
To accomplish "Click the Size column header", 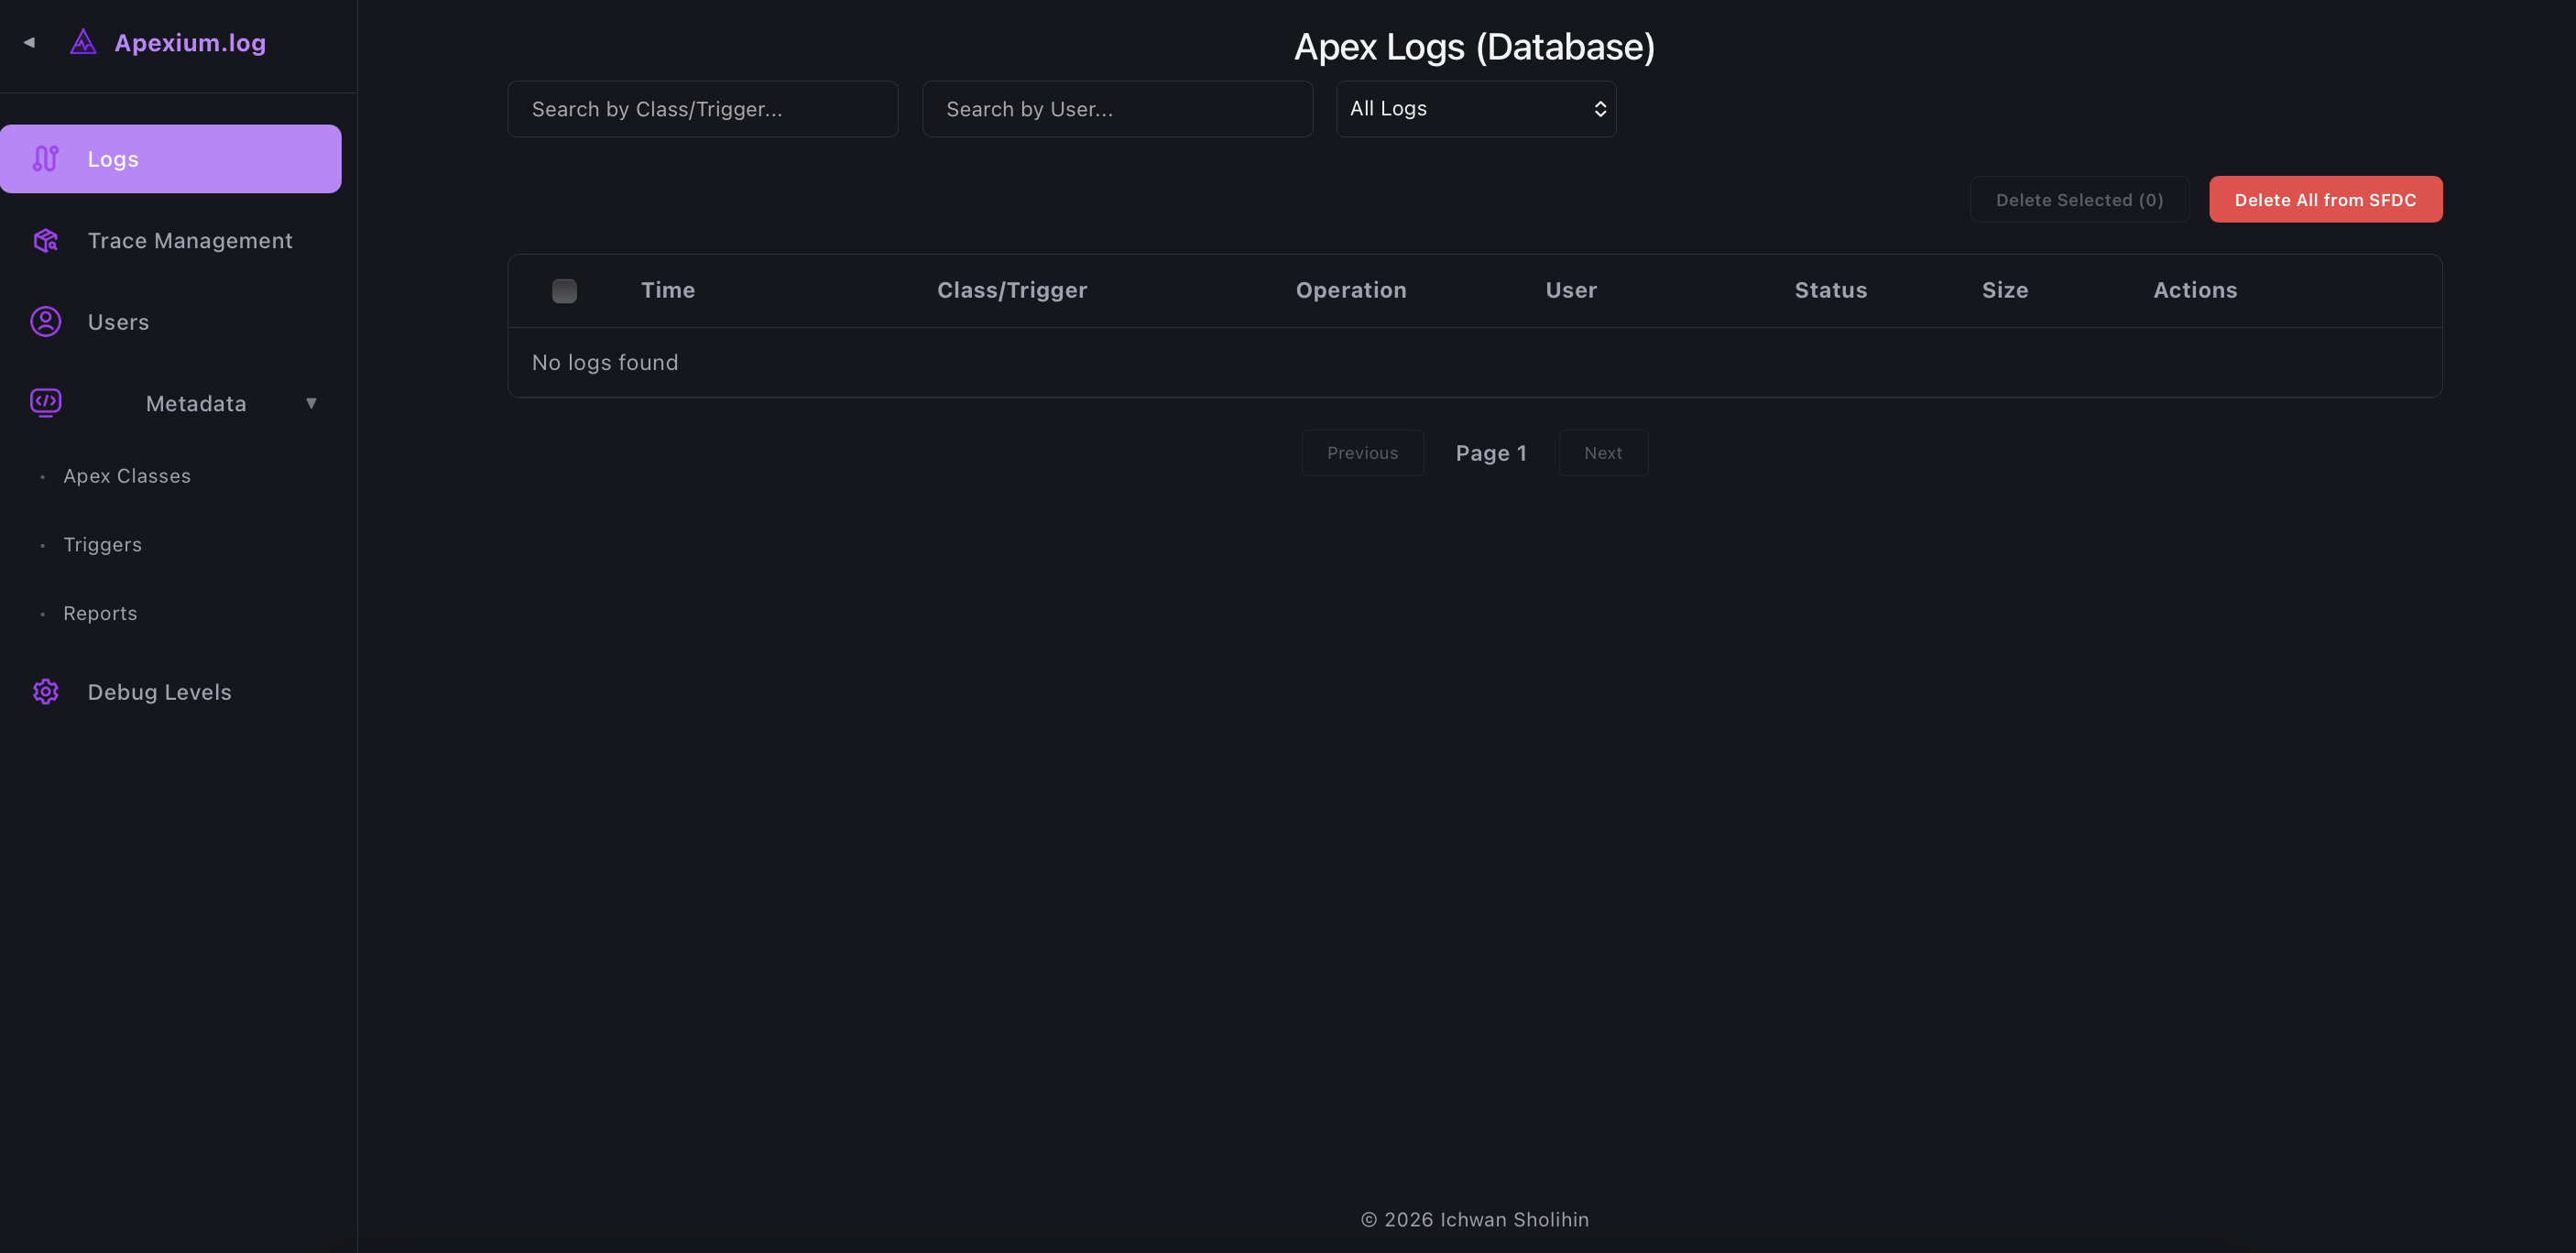I will click(2005, 290).
